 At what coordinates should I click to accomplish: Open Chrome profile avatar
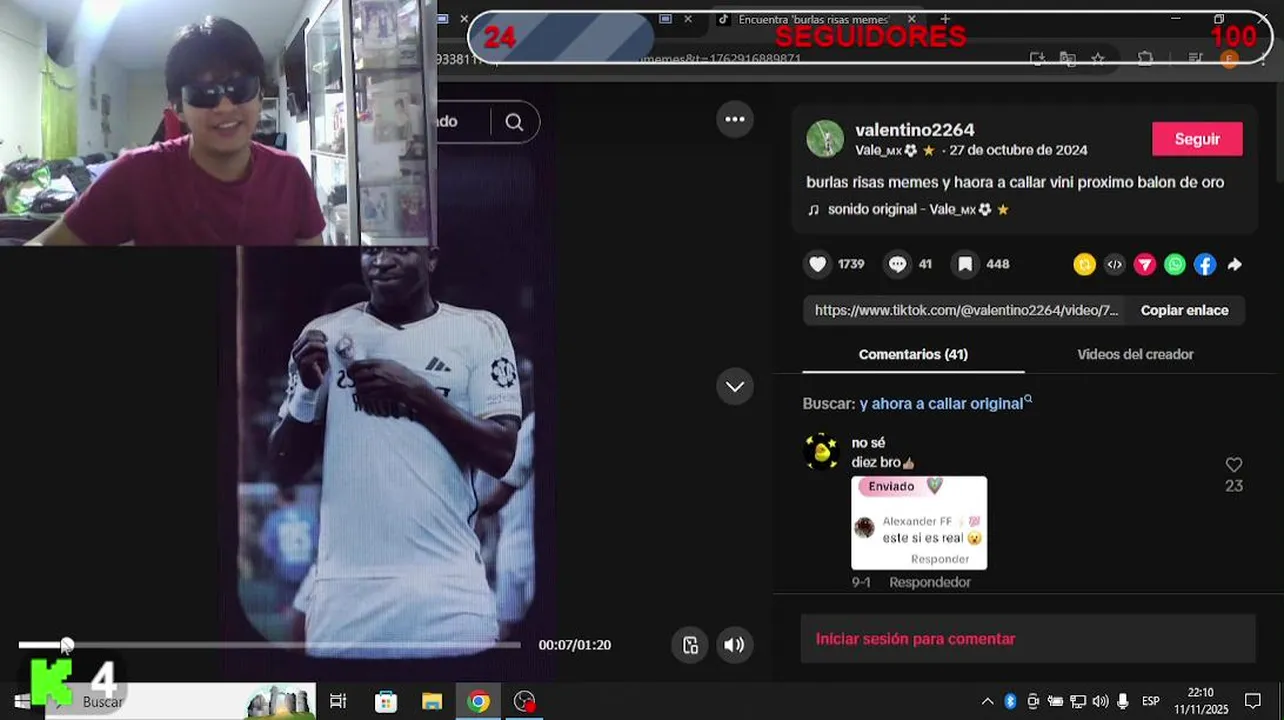tap(1230, 59)
